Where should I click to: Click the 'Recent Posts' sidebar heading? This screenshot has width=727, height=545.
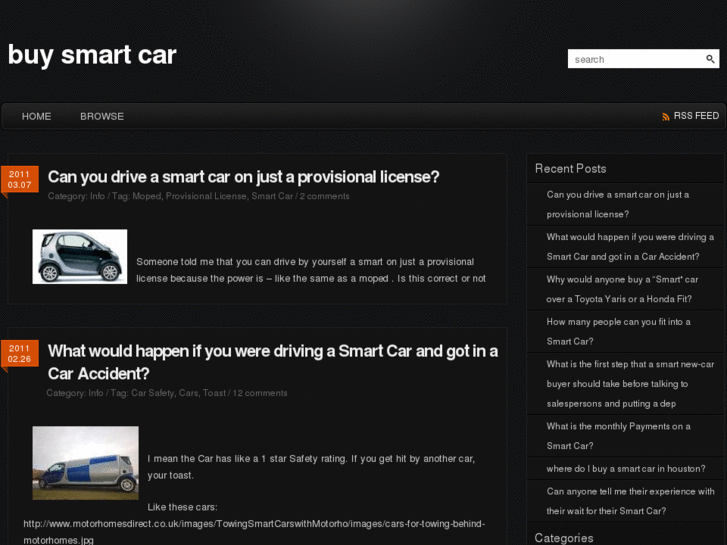click(x=570, y=168)
